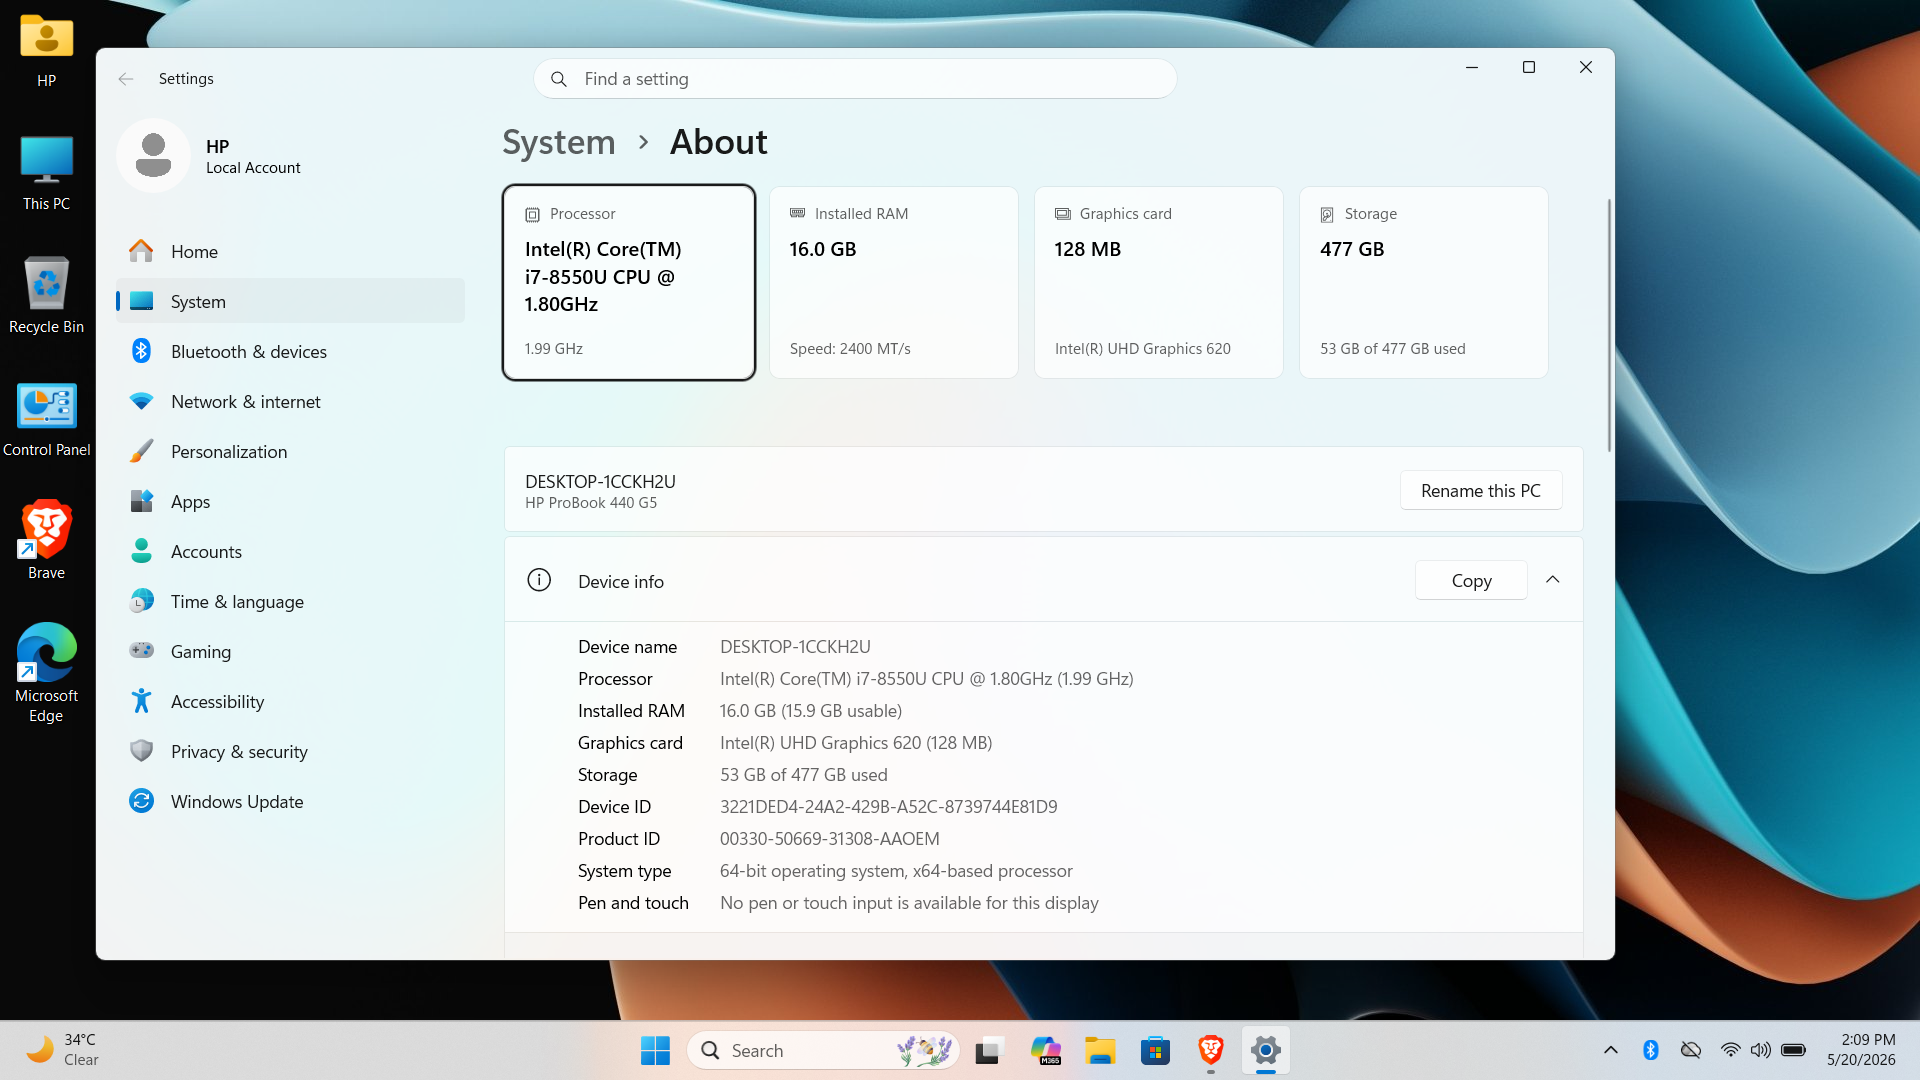This screenshot has width=1920, height=1080.
Task: Click the battery tray icon
Action: click(x=1794, y=1050)
